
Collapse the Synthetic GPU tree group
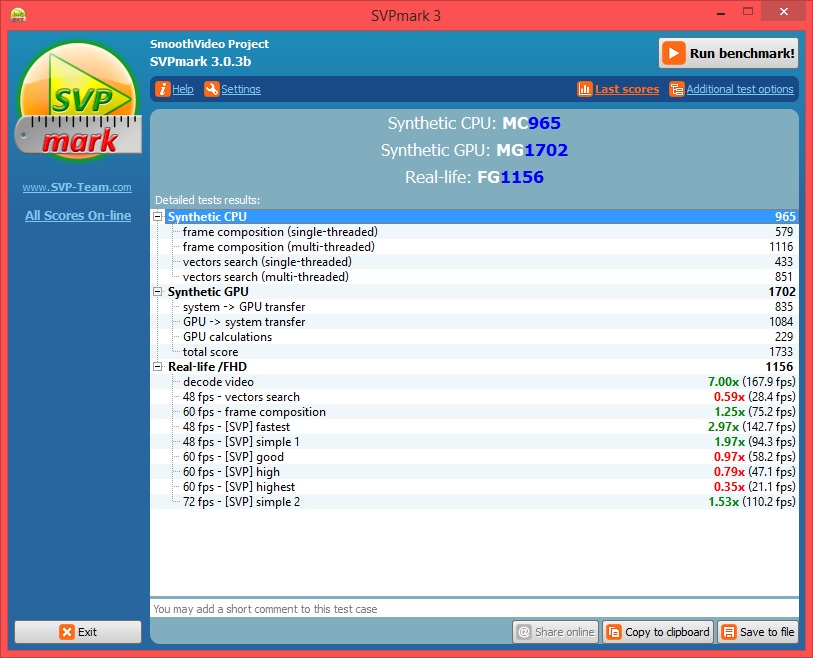(158, 292)
